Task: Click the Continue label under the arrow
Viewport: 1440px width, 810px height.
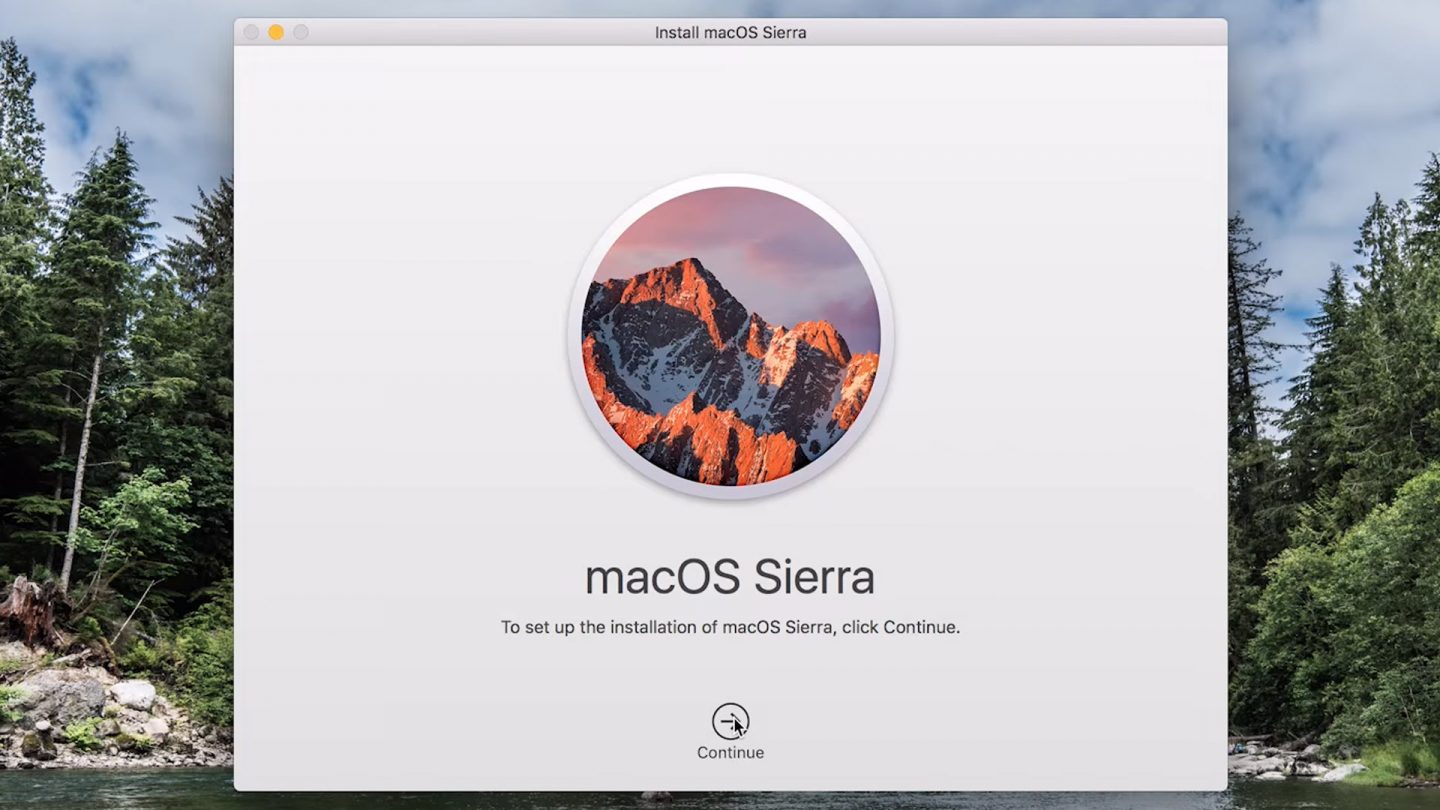Action: 730,753
